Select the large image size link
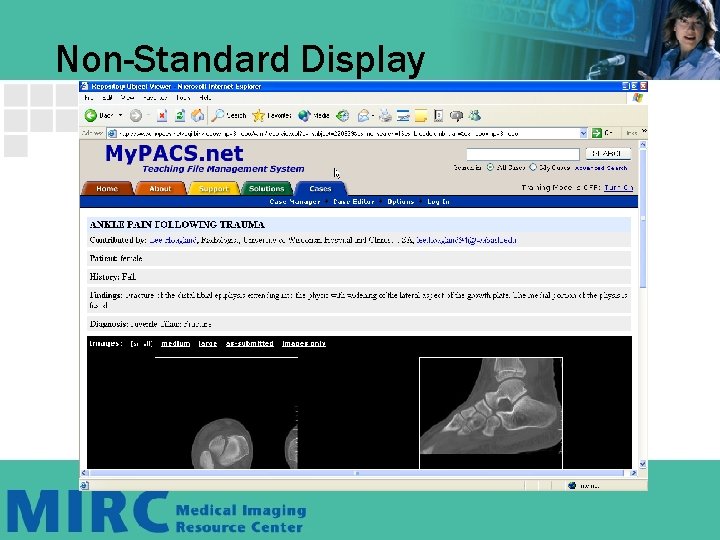Screen dimensions: 720x540 tap(208, 343)
